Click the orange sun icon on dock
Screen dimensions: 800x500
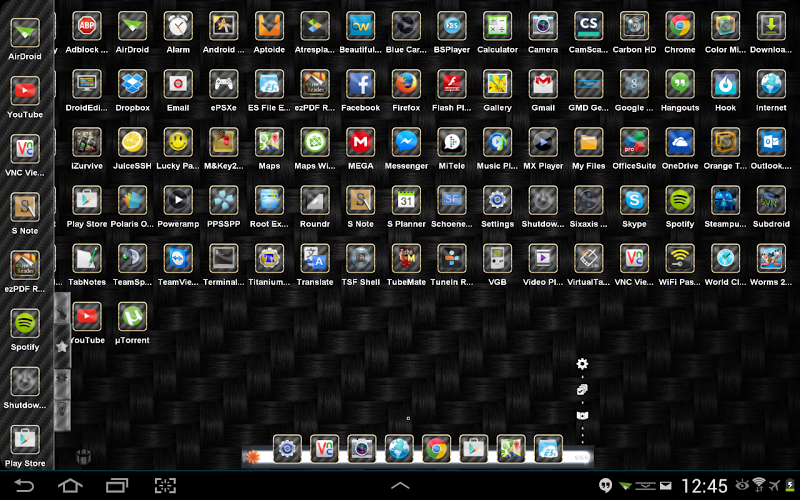click(x=253, y=457)
